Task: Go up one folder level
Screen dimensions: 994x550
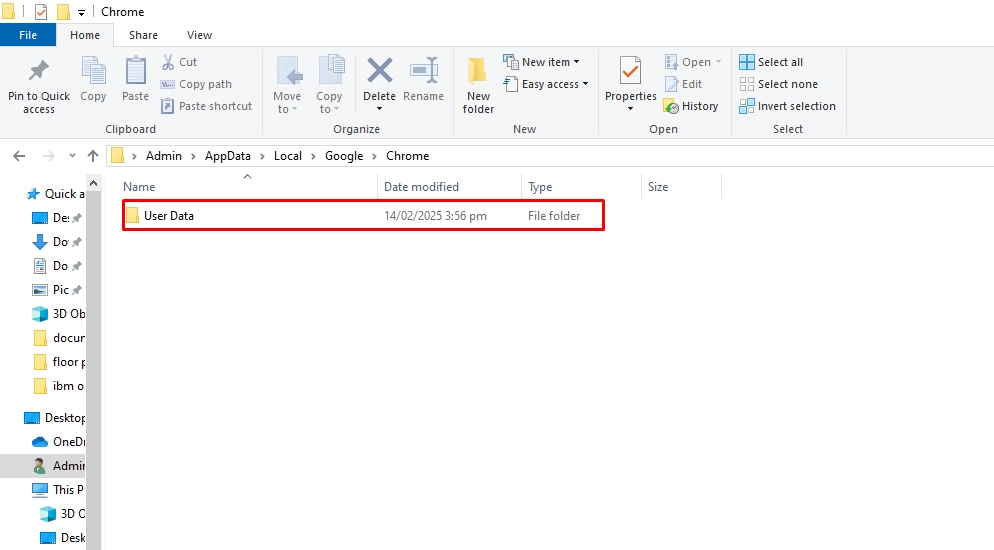Action: [93, 156]
